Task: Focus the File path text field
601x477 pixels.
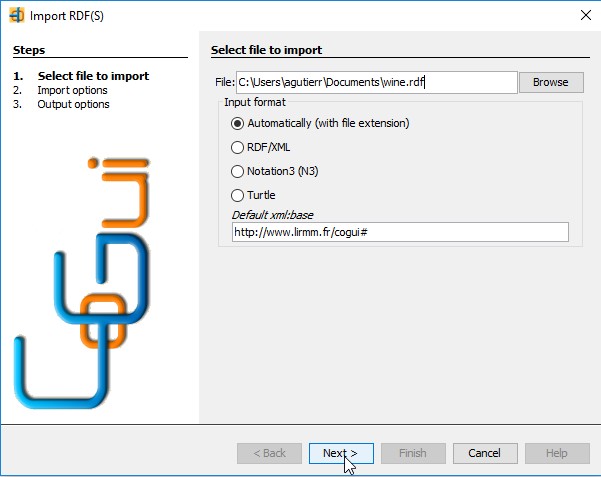Action: click(377, 82)
